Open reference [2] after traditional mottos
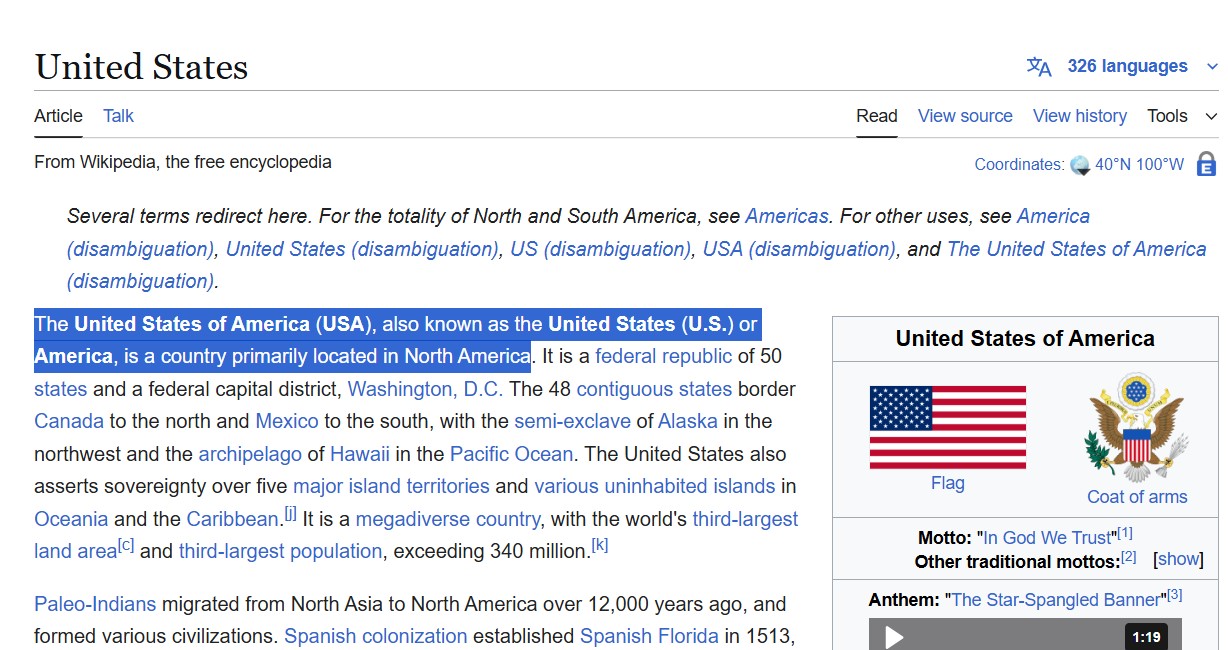 tap(1129, 556)
